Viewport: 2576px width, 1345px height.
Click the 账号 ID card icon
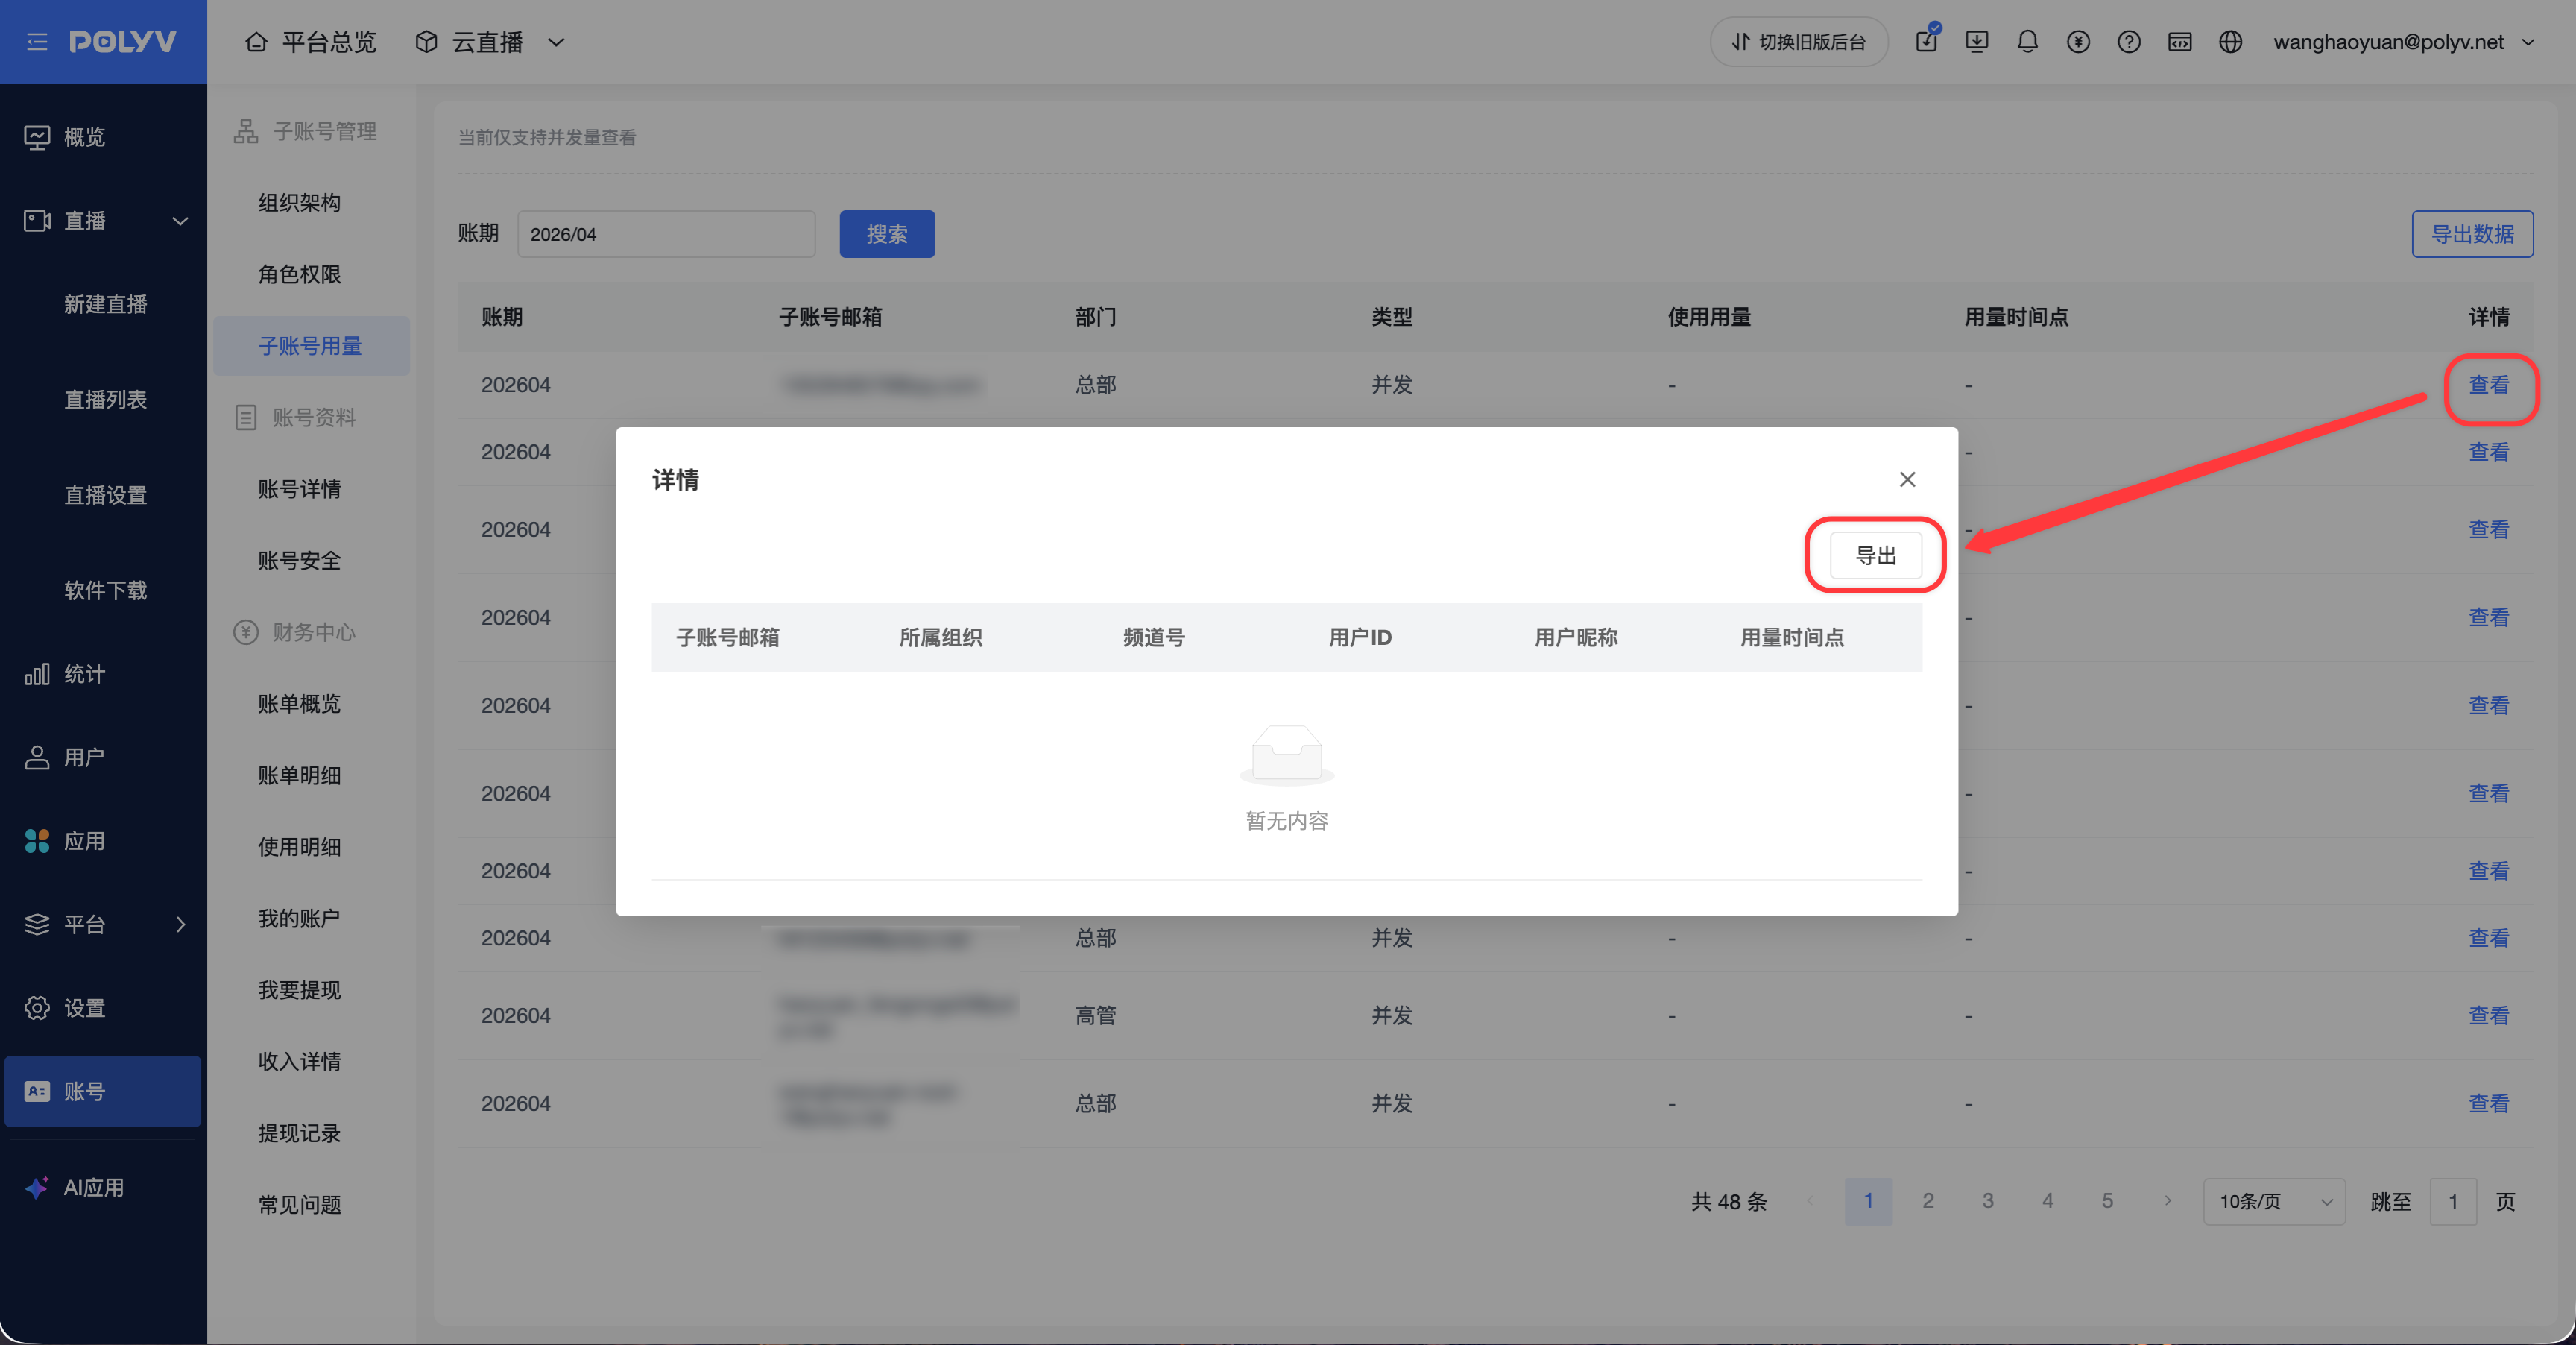37,1092
